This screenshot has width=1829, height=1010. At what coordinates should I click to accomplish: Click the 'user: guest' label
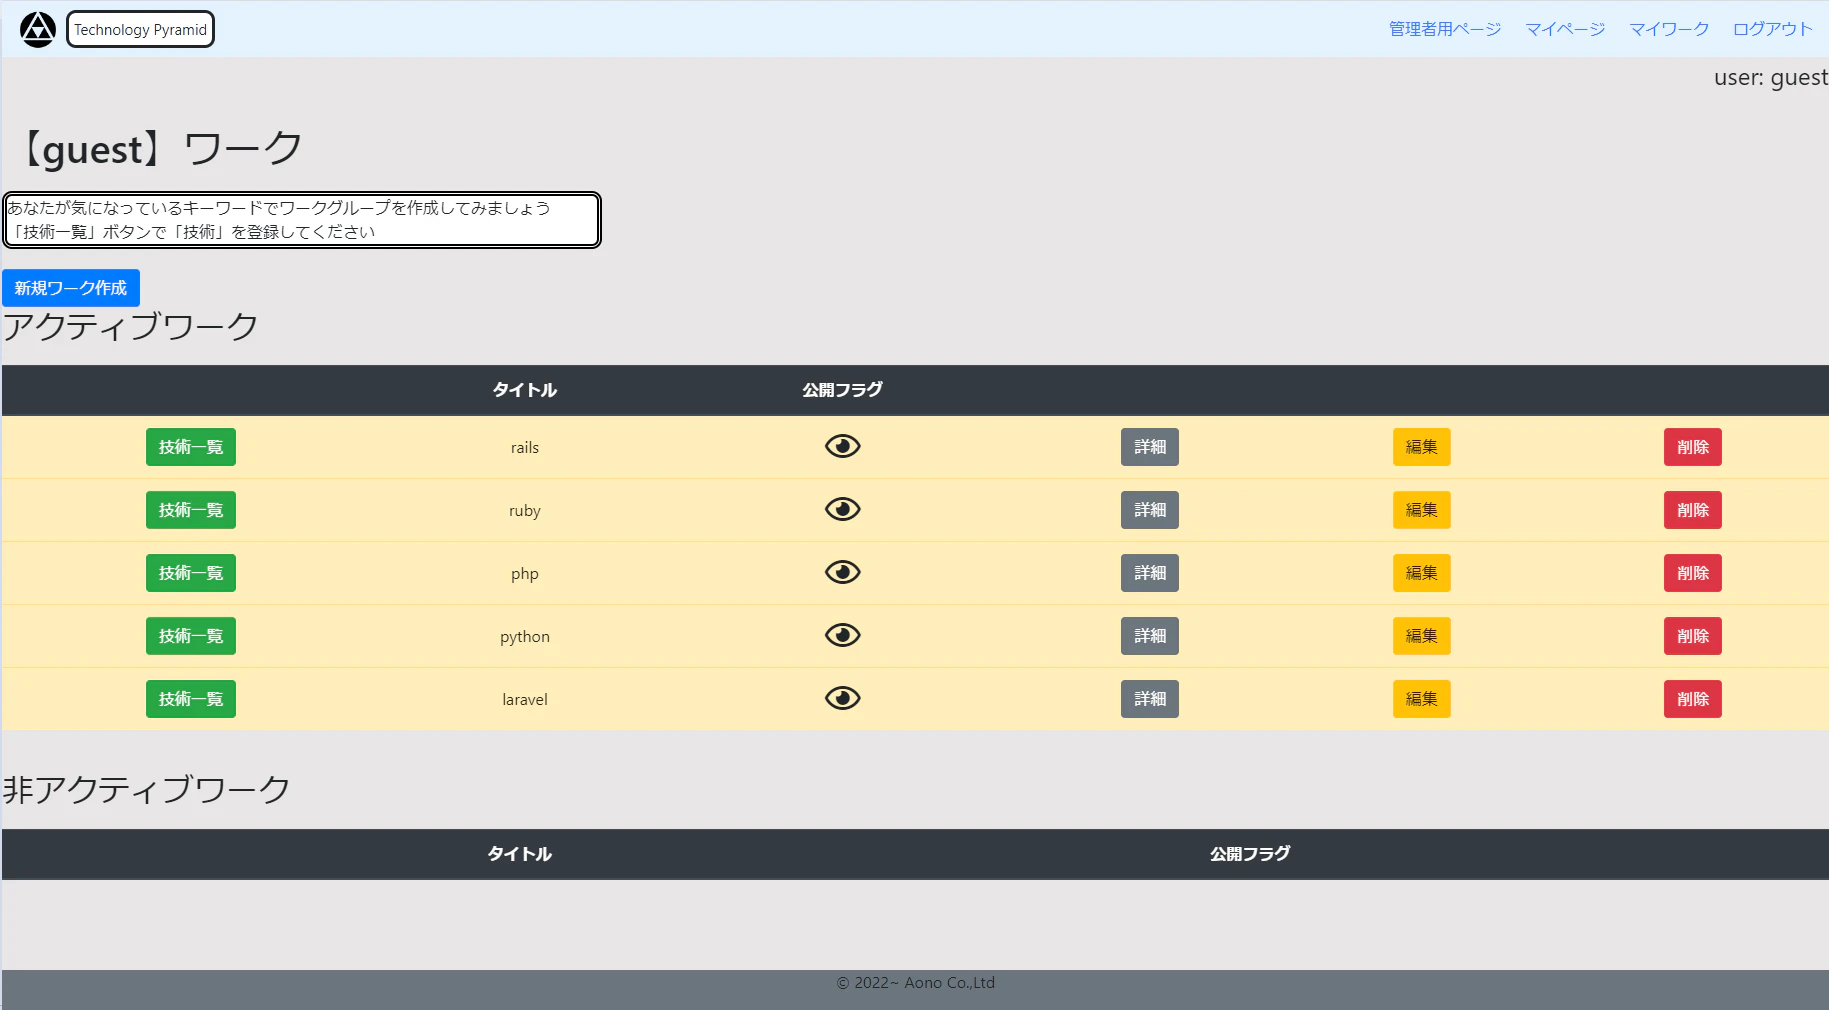pyautogui.click(x=1771, y=77)
